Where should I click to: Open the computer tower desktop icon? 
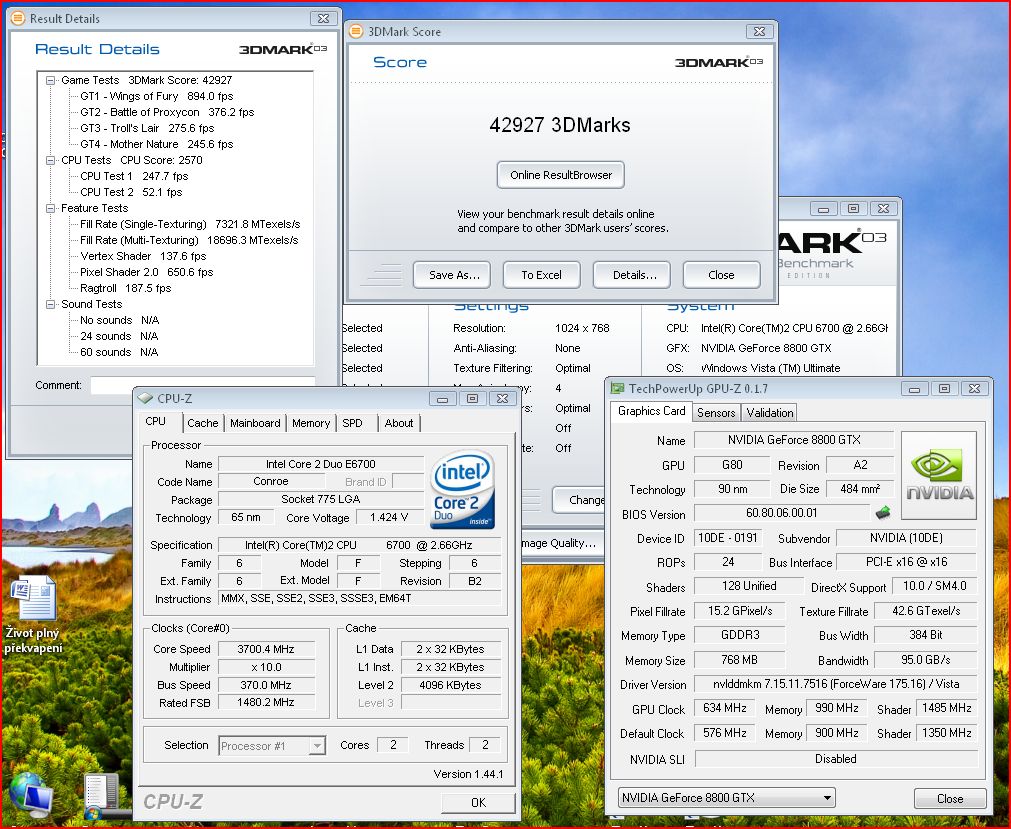point(102,797)
